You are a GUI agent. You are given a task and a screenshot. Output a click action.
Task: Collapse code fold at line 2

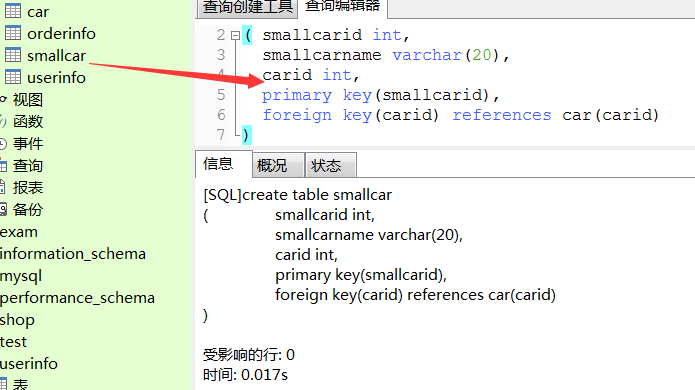tap(235, 35)
